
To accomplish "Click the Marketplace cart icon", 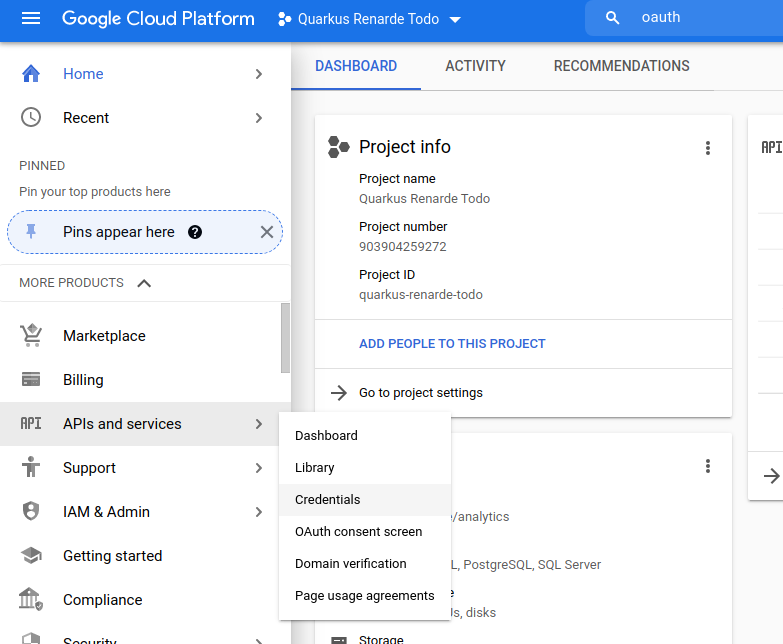I will tap(31, 335).
